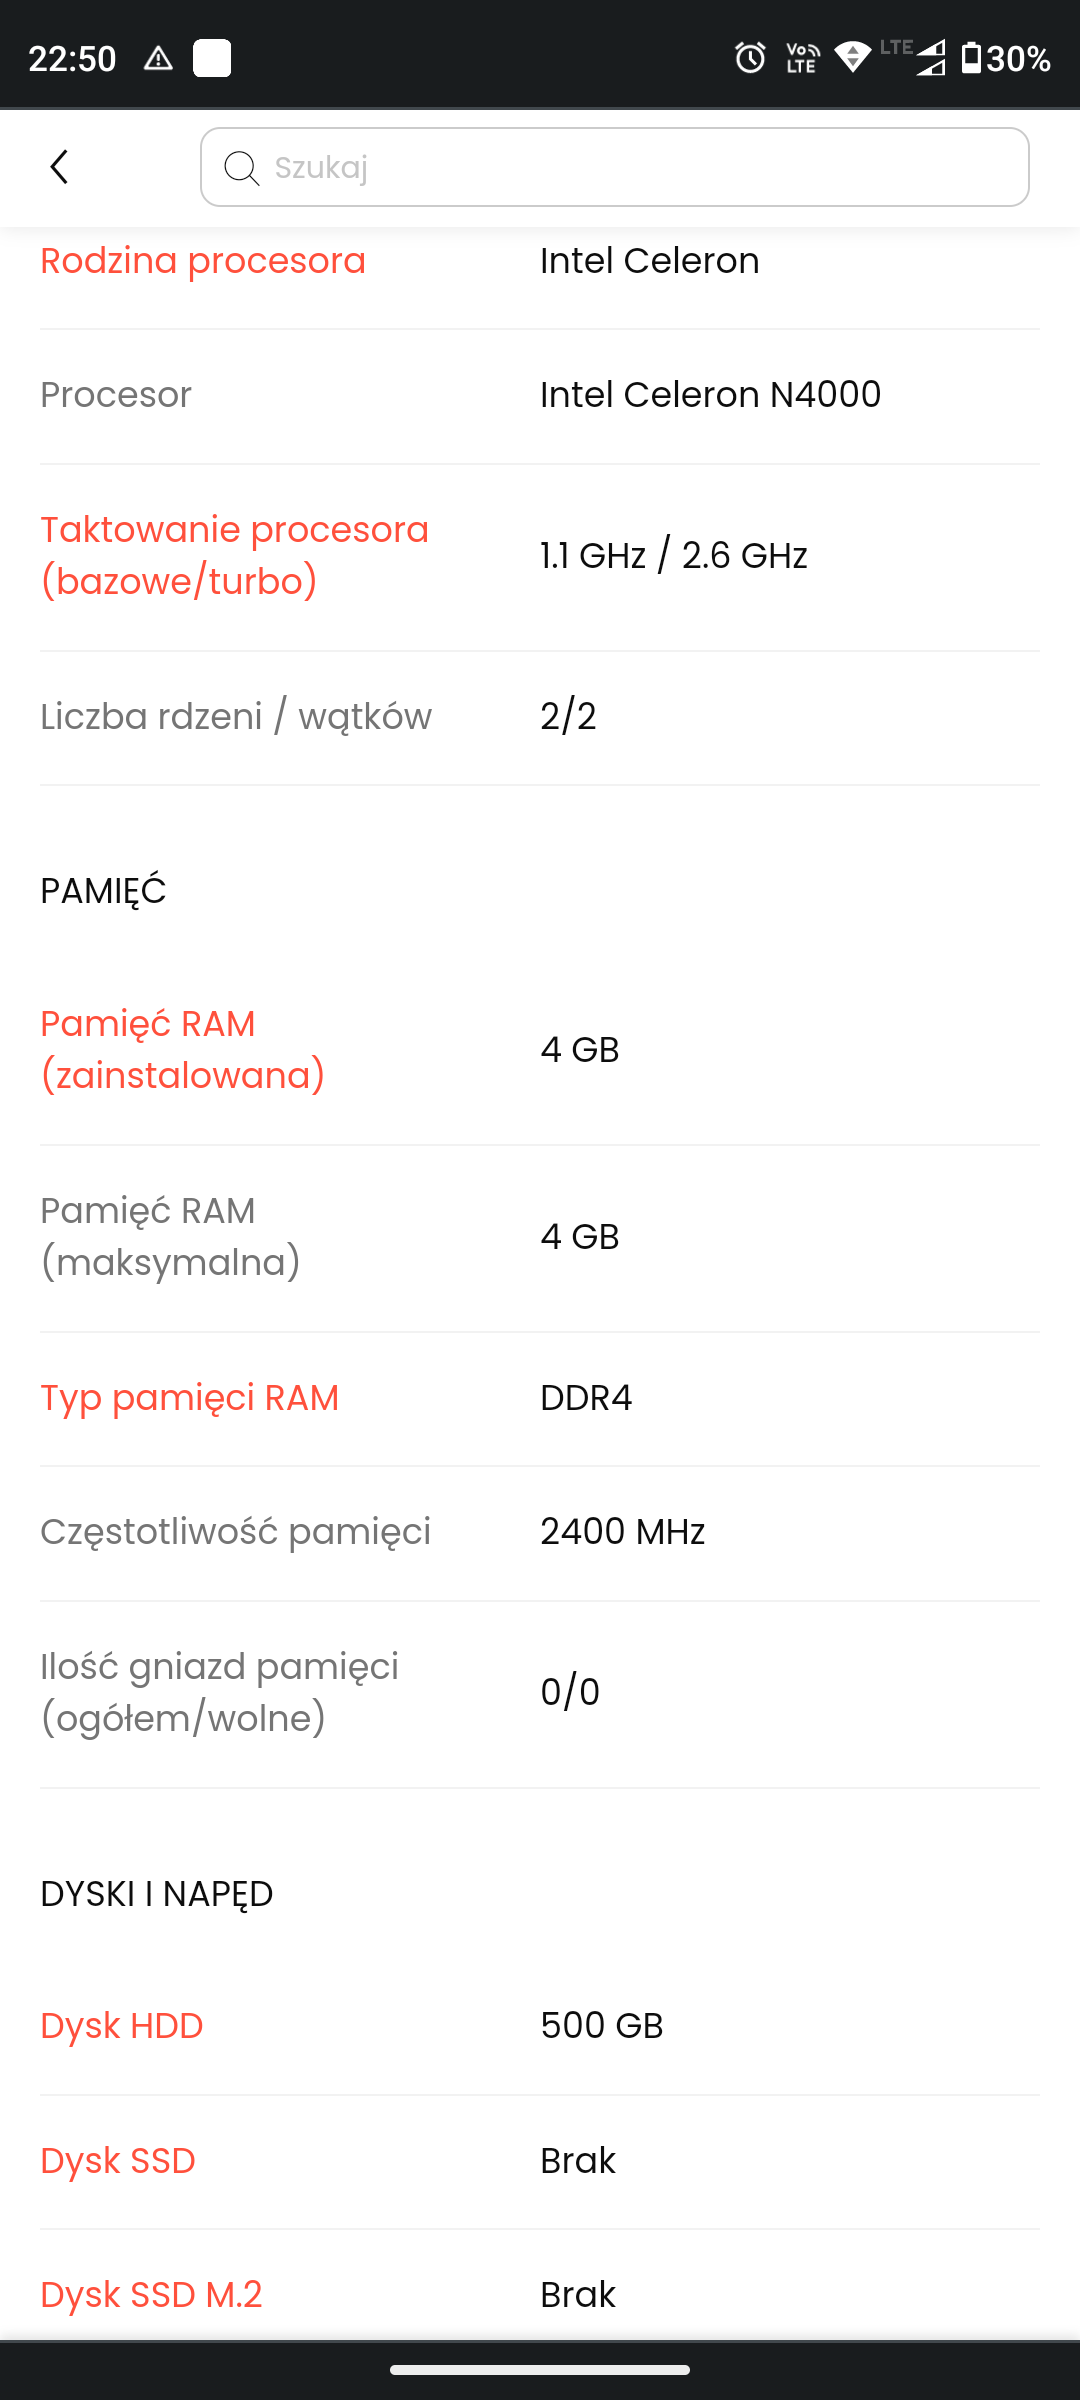Tap the white square notification icon

212,58
